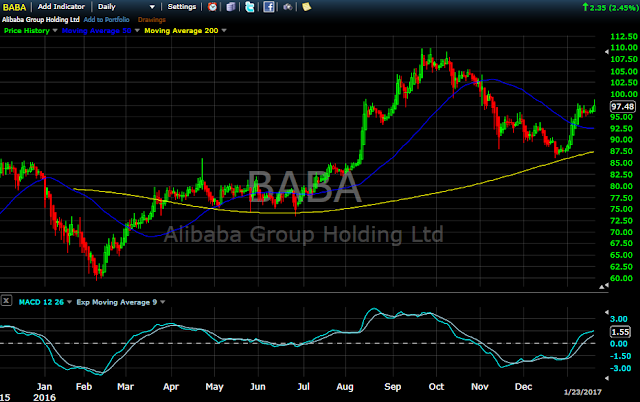Click the Add to Portfolio link
640x402 pixels.
[106, 20]
